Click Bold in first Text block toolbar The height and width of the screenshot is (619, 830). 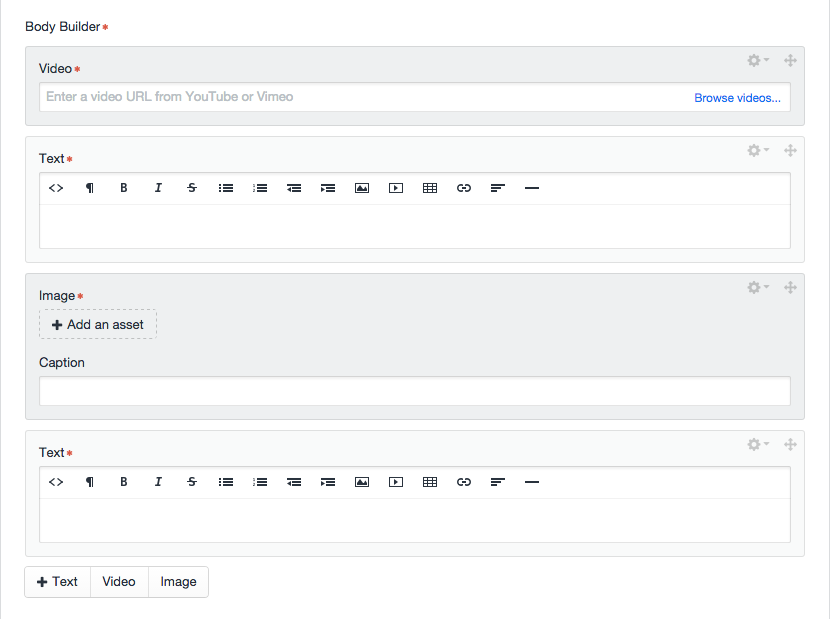(124, 188)
